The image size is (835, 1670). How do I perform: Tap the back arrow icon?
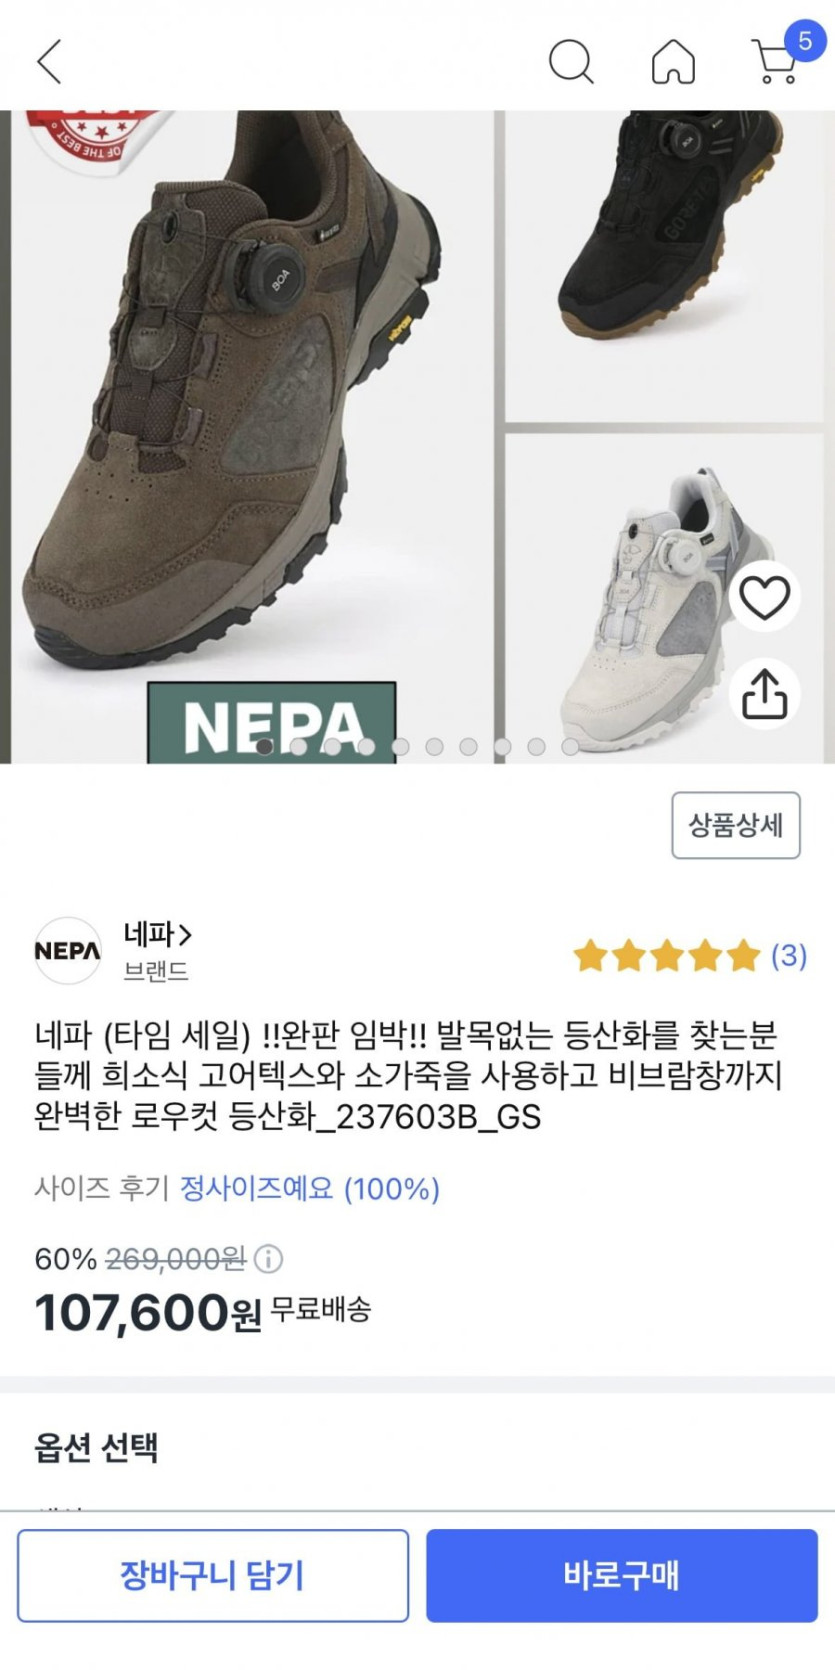(x=50, y=61)
